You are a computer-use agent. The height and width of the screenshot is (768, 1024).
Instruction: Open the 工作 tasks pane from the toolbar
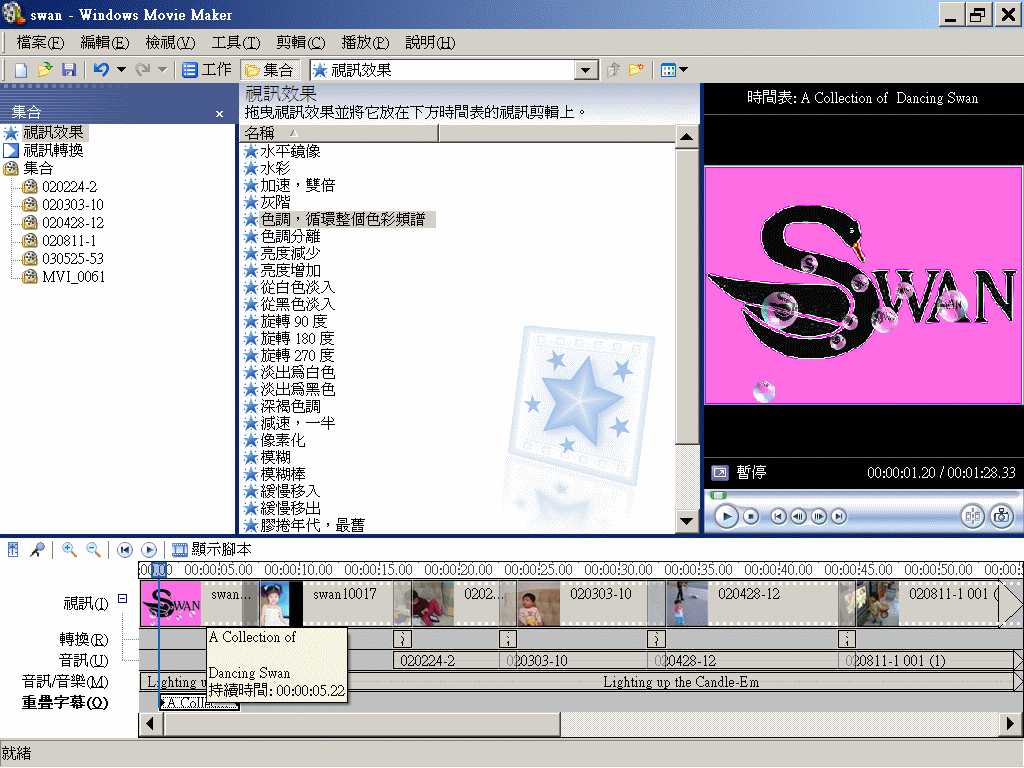tap(207, 69)
